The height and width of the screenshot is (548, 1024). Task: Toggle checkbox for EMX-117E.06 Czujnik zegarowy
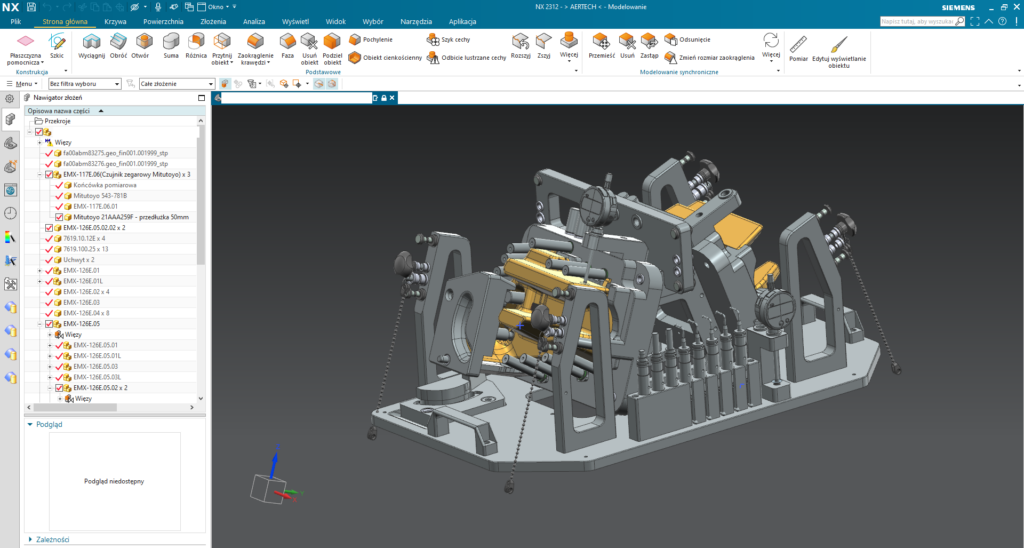48,174
